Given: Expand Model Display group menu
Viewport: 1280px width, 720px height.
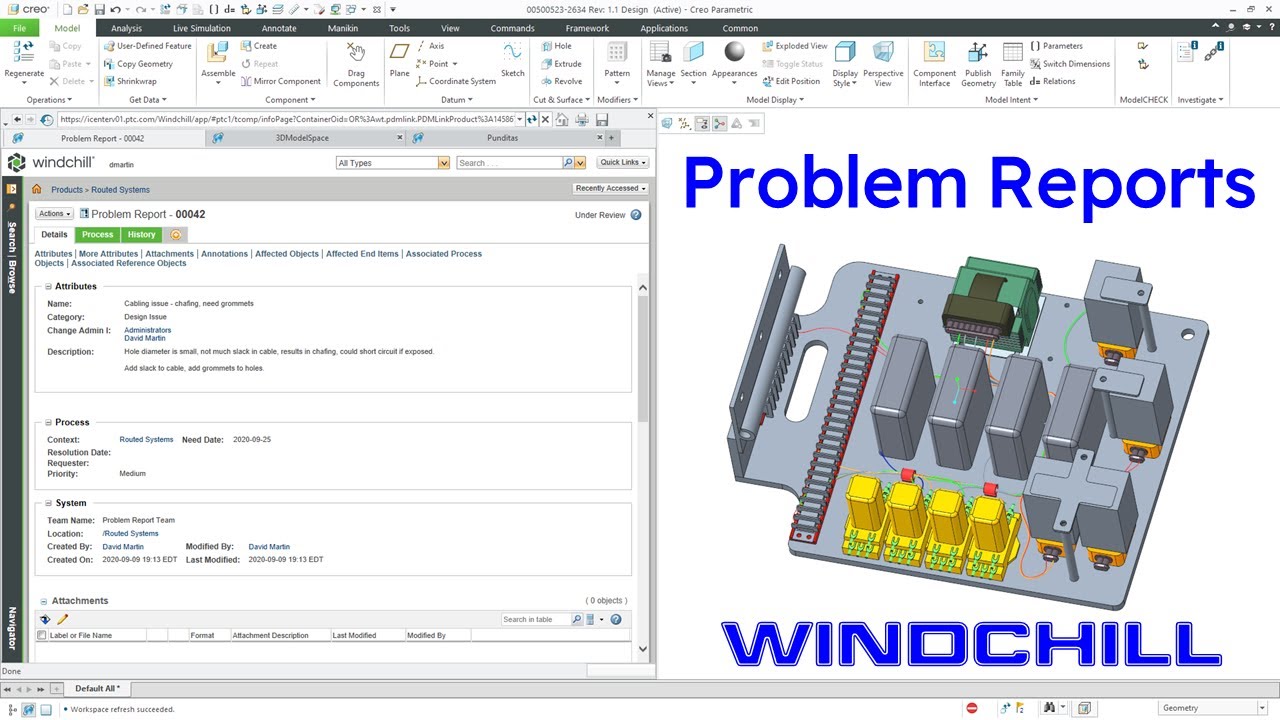Looking at the screenshot, I should (775, 100).
